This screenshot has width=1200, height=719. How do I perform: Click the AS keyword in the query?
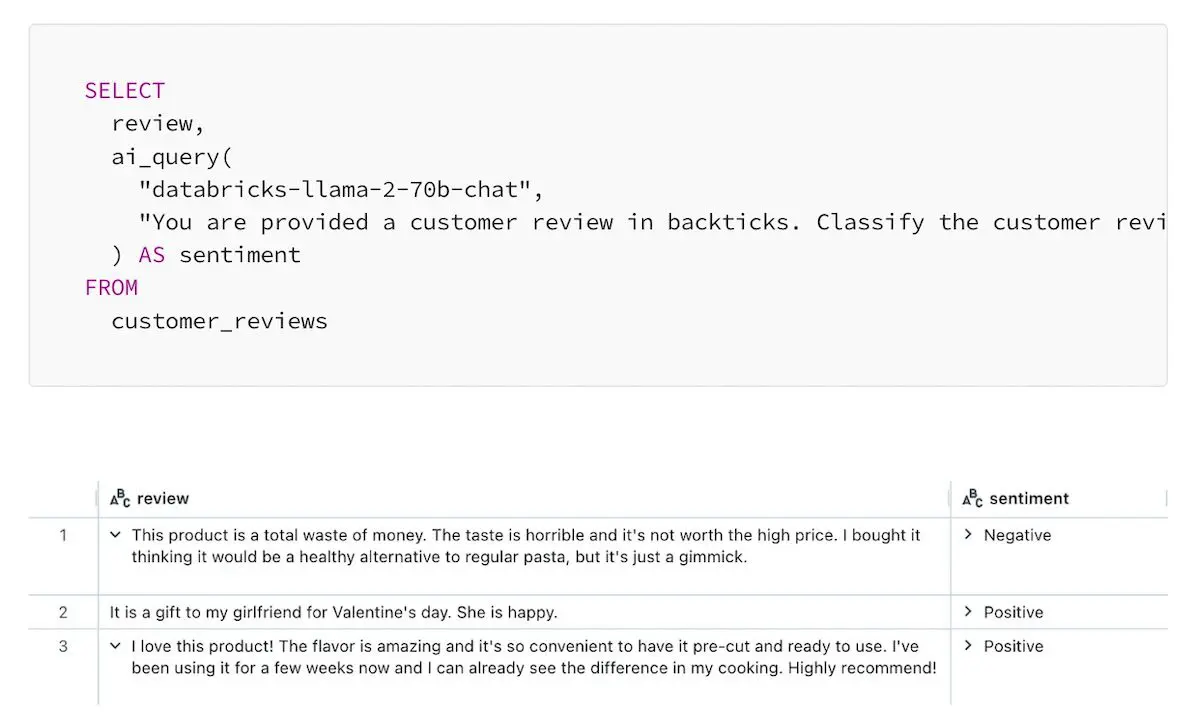151,255
